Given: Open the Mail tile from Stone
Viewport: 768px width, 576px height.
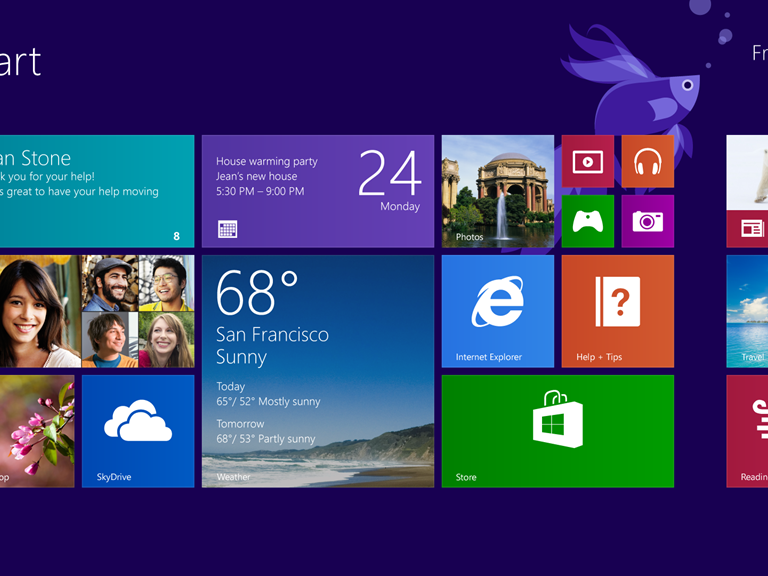Looking at the screenshot, I should pos(97,191).
